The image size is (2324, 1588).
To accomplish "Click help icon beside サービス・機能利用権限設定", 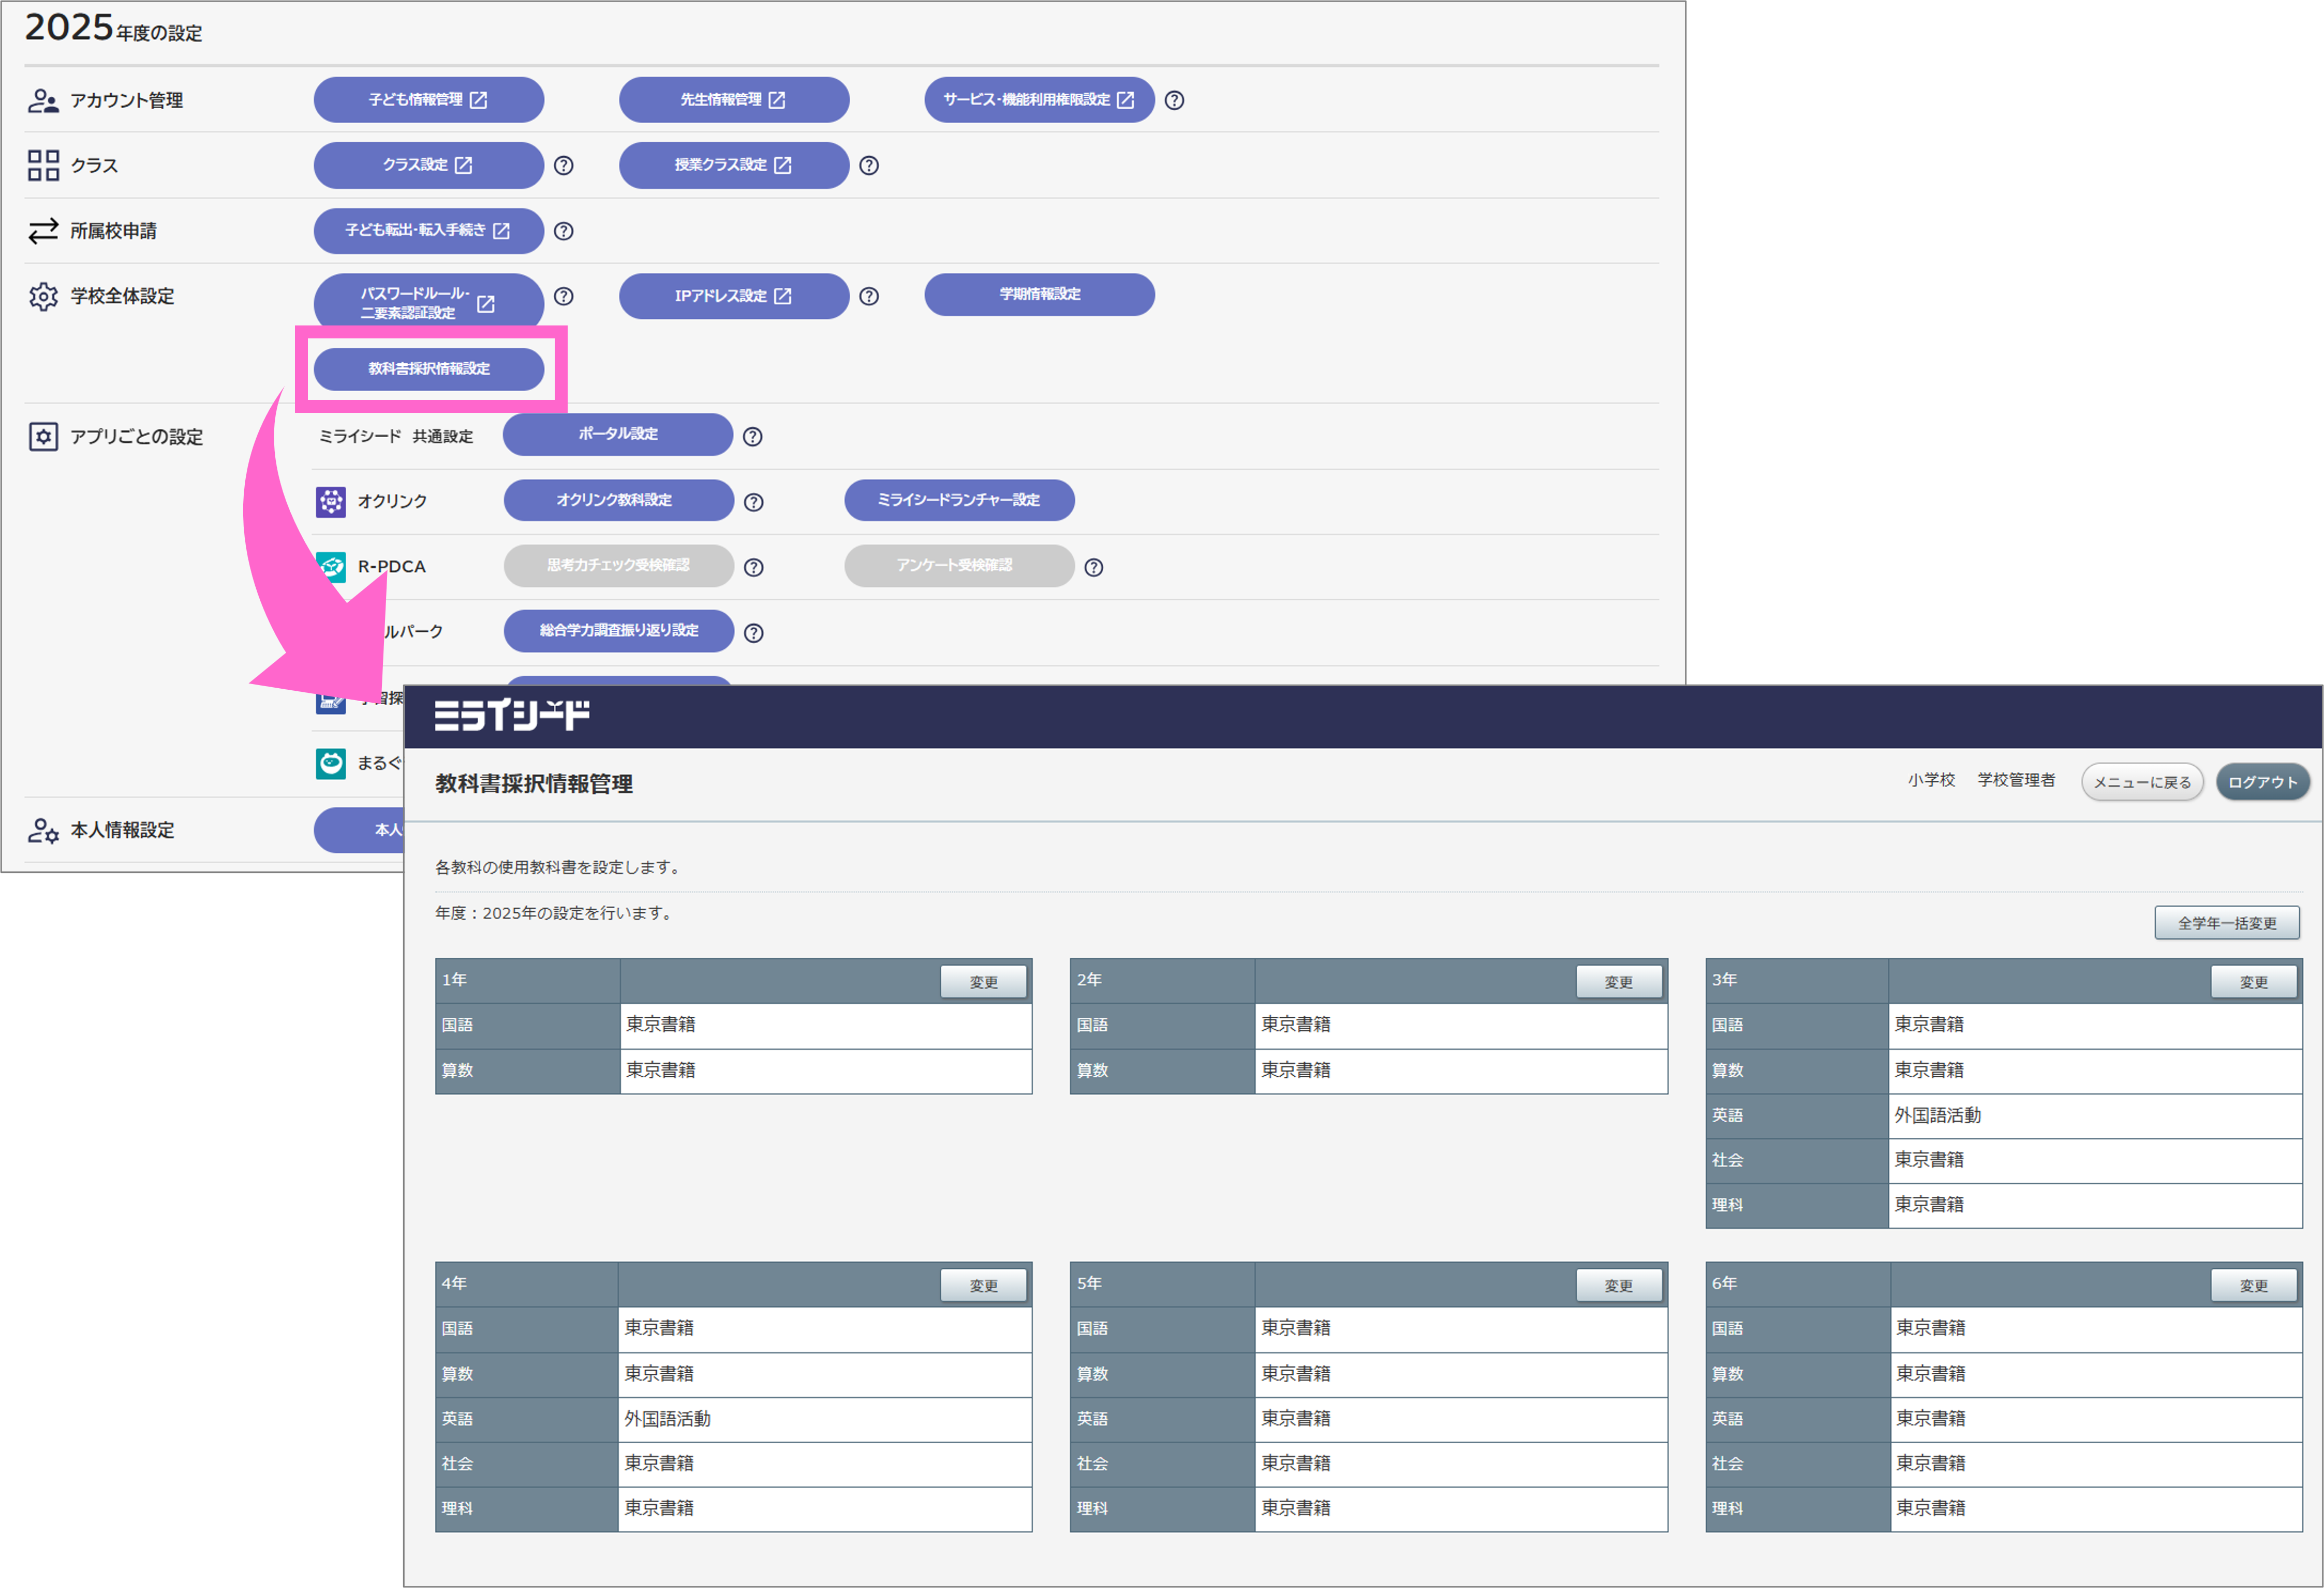I will click(x=1174, y=100).
